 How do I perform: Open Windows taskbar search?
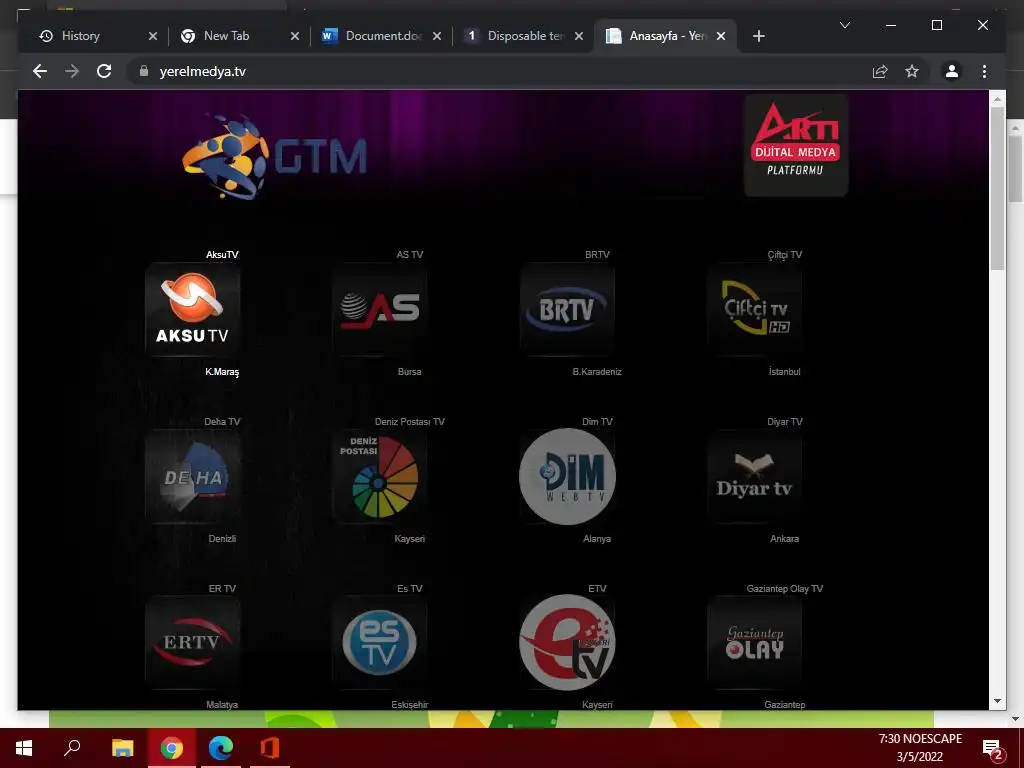pos(72,748)
